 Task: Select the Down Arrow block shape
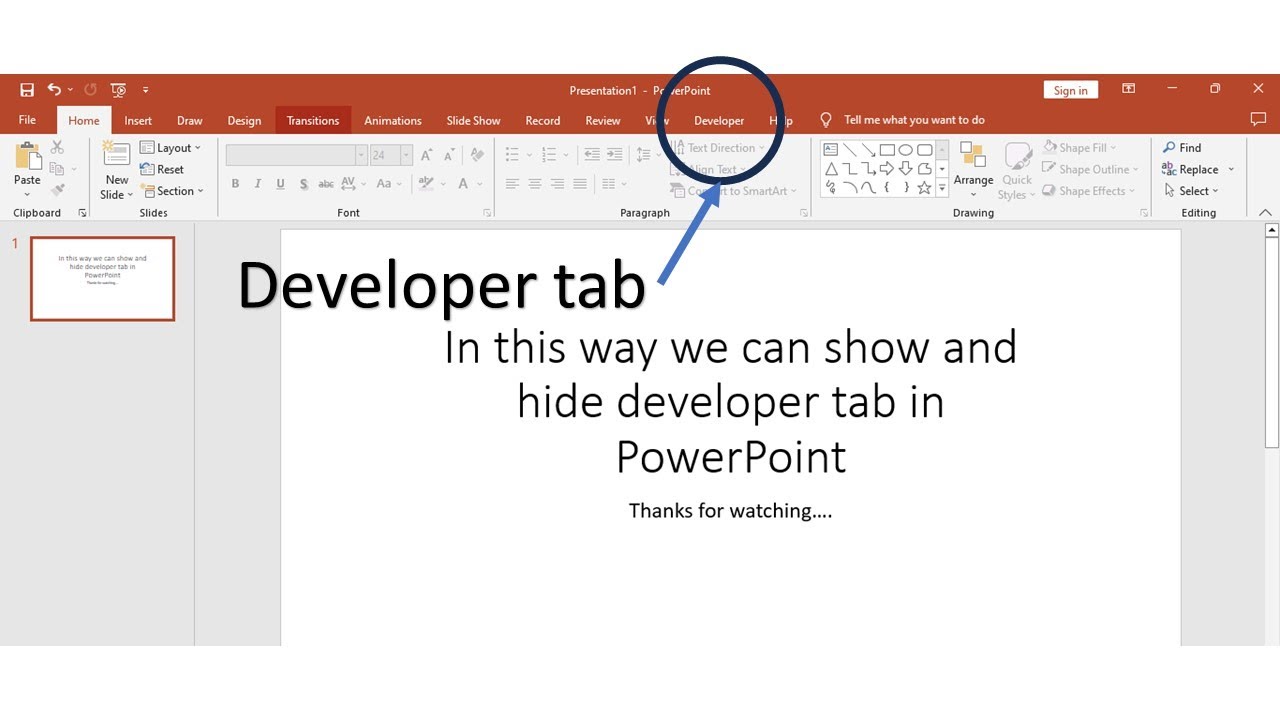point(906,169)
